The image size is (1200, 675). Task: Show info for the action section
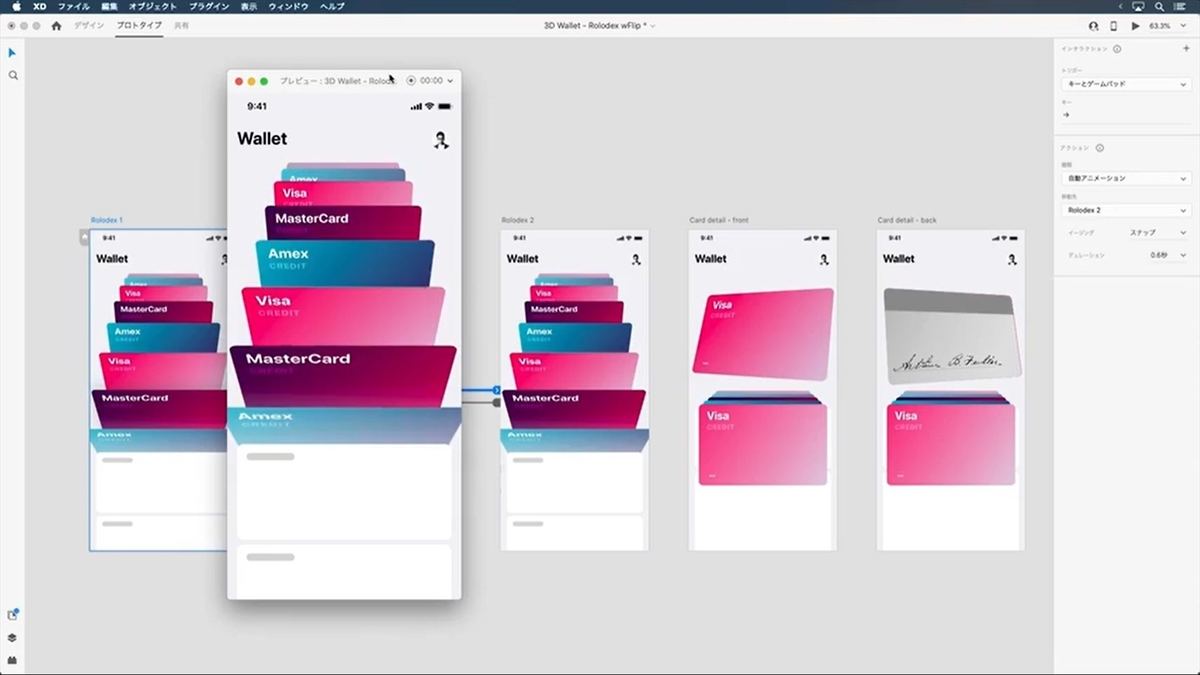1099,148
